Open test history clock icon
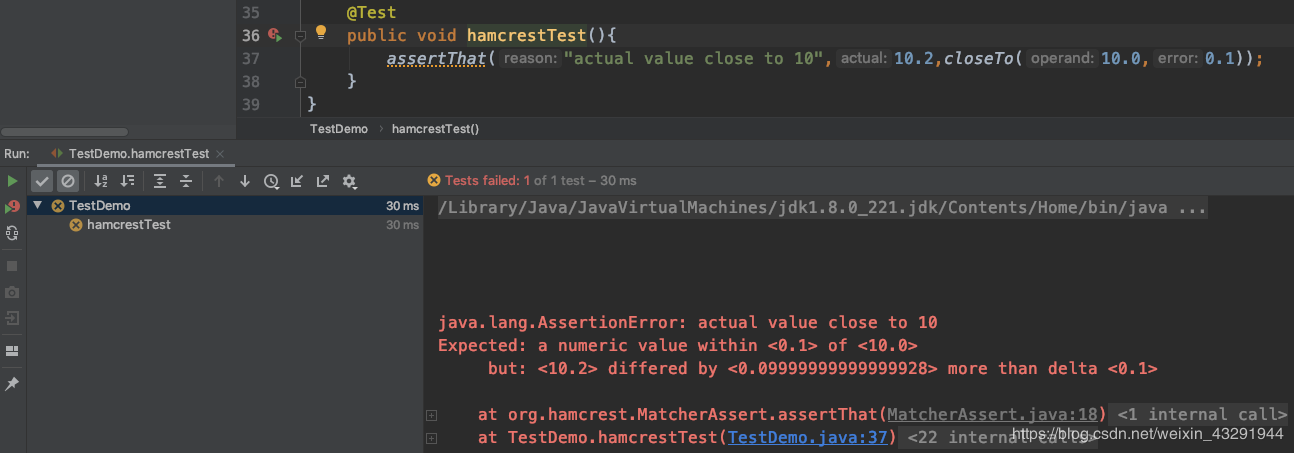This screenshot has width=1294, height=453. tap(271, 181)
